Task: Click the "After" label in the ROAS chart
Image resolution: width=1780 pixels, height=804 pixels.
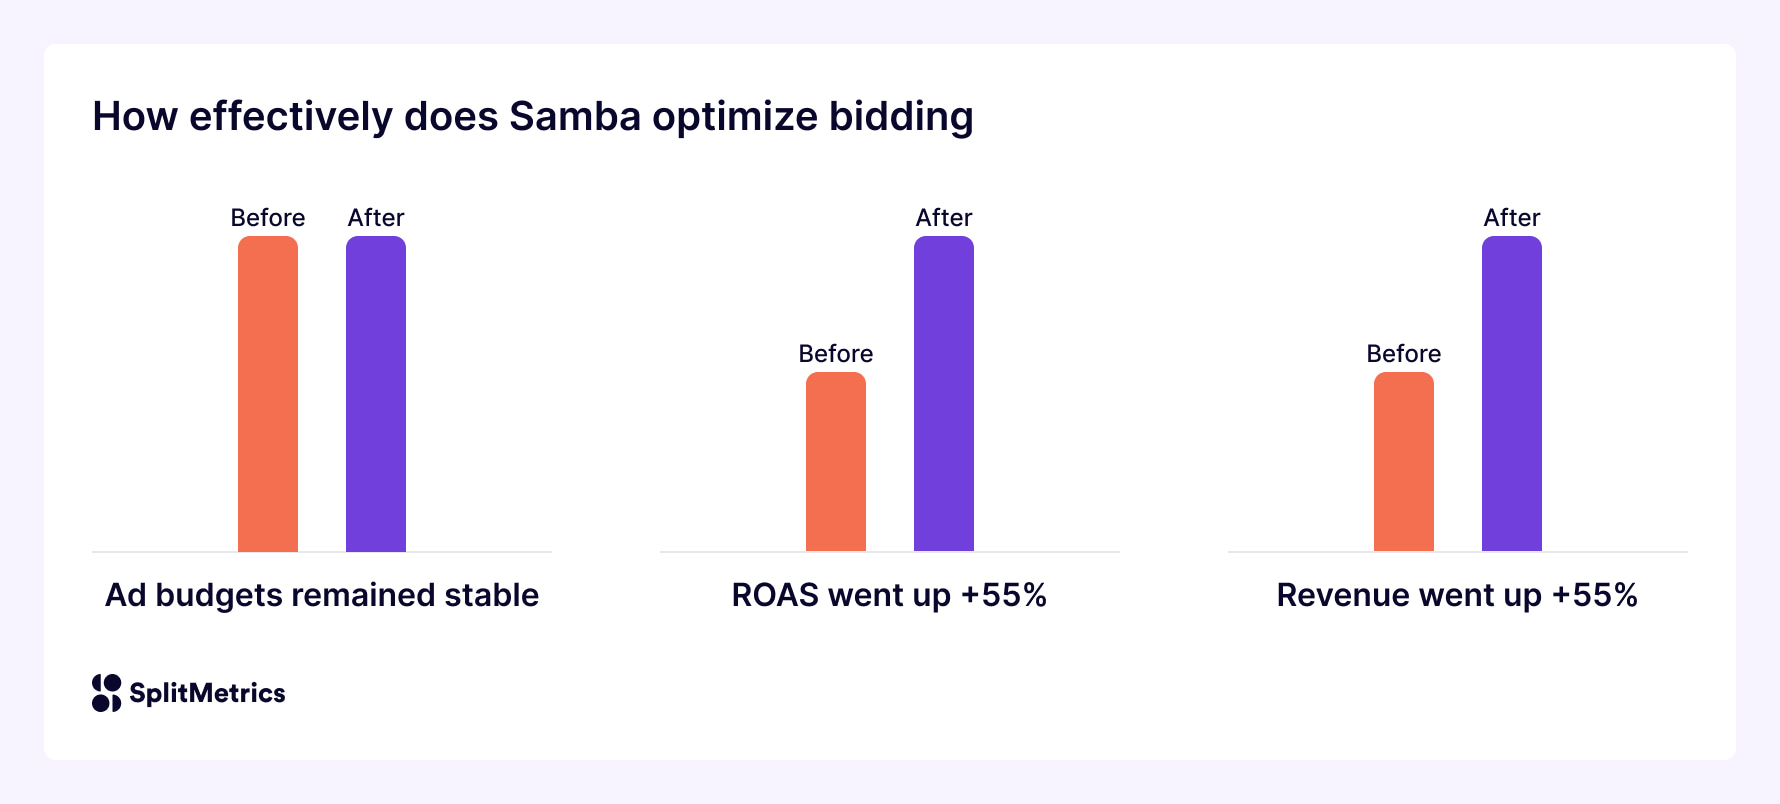Action: [x=944, y=218]
